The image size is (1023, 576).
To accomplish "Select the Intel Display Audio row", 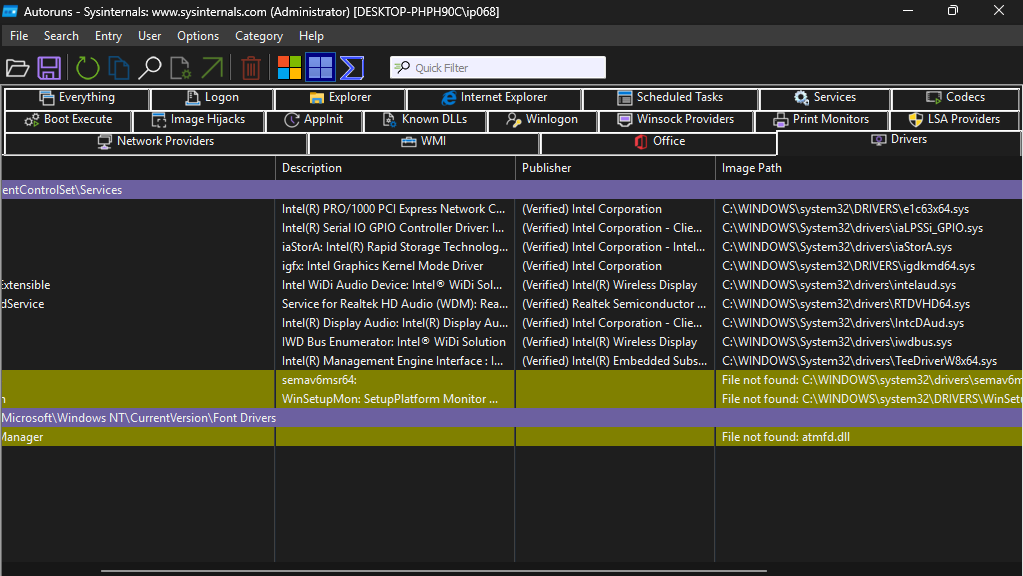I will click(x=512, y=323).
